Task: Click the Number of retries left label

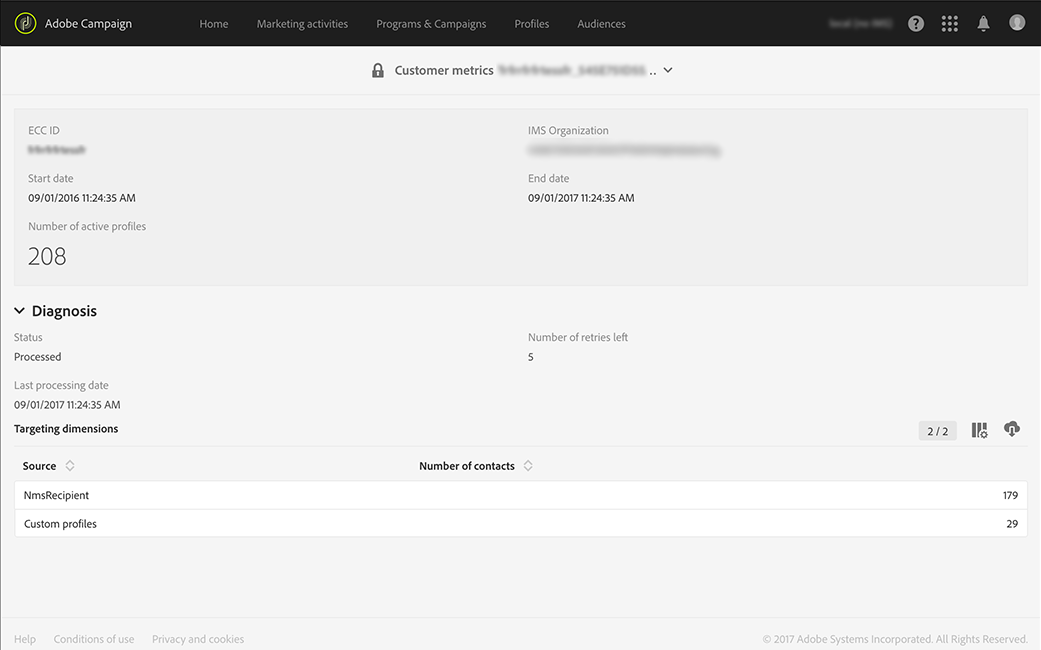Action: 578,337
